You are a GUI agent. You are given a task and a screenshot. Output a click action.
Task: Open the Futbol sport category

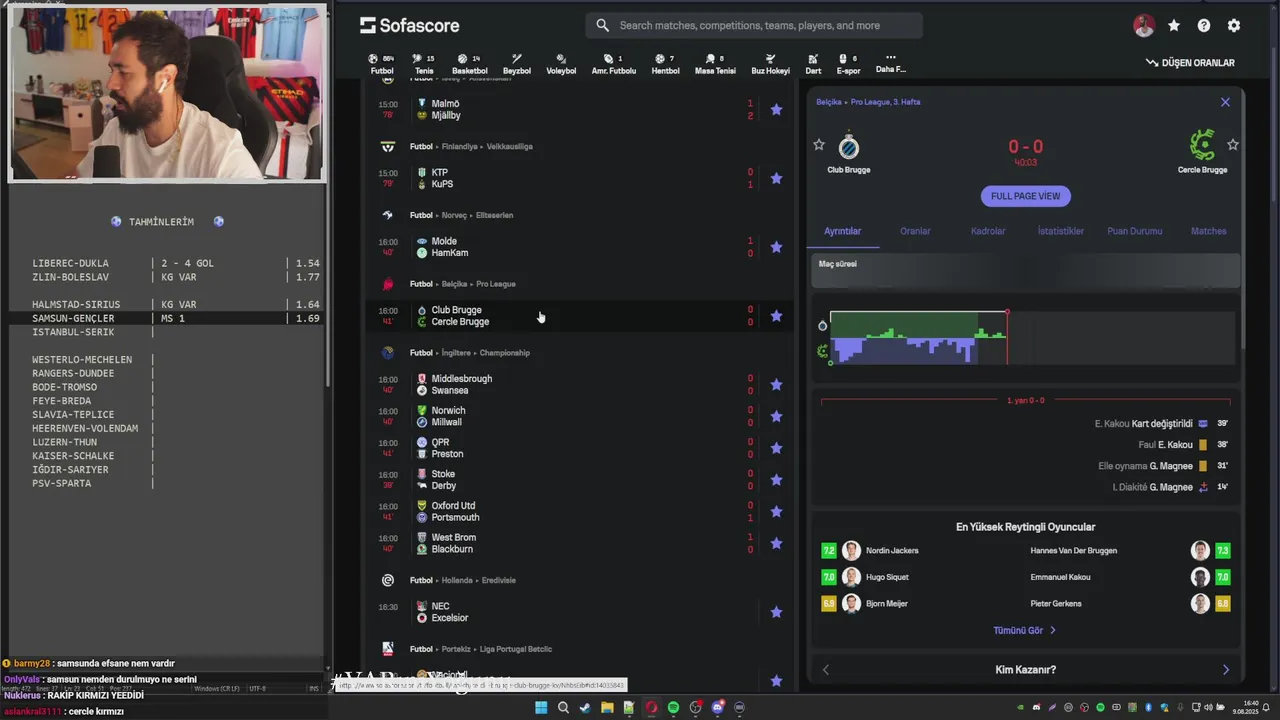pos(382,64)
